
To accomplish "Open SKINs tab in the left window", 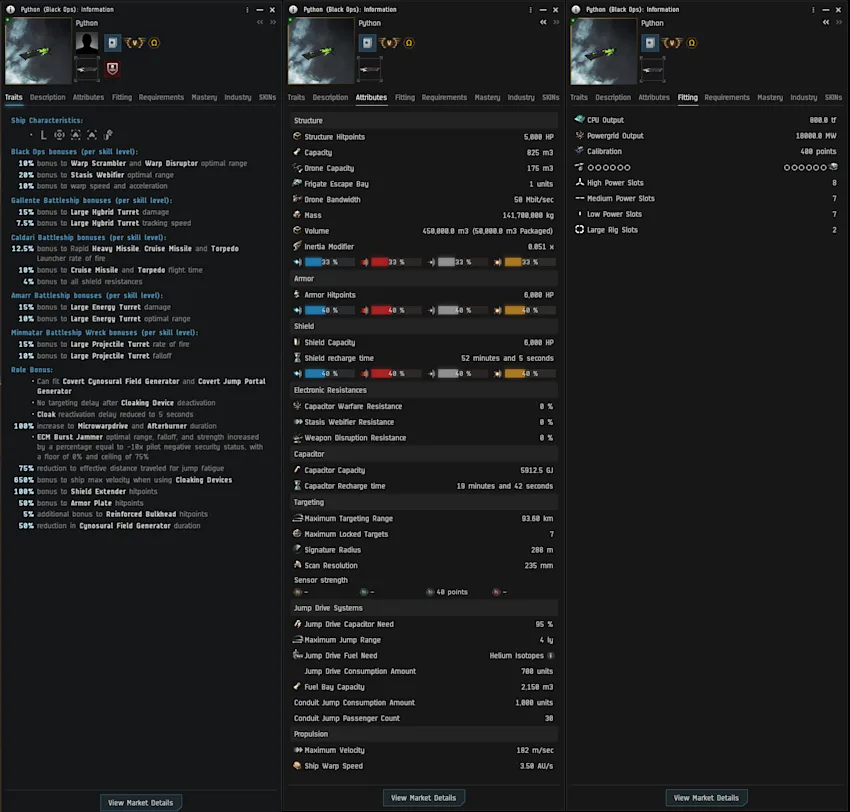I will click(x=267, y=98).
